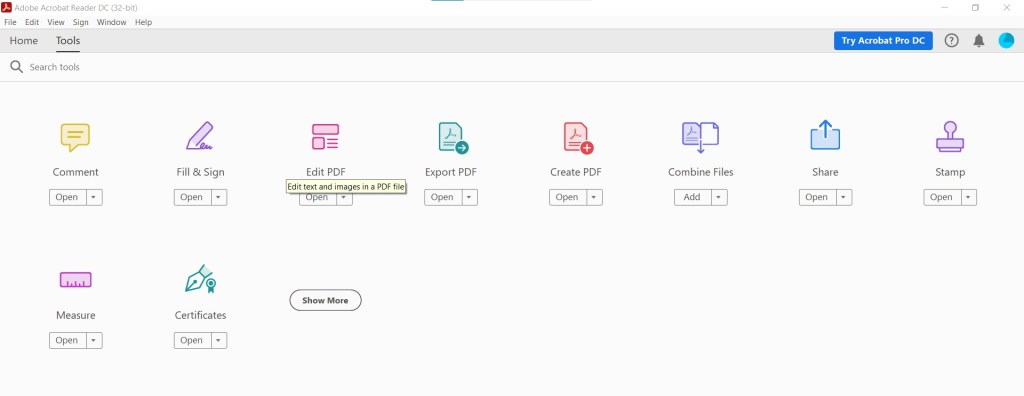This screenshot has width=1024, height=396.
Task: Open the Comment tool button
Action: pos(68,197)
